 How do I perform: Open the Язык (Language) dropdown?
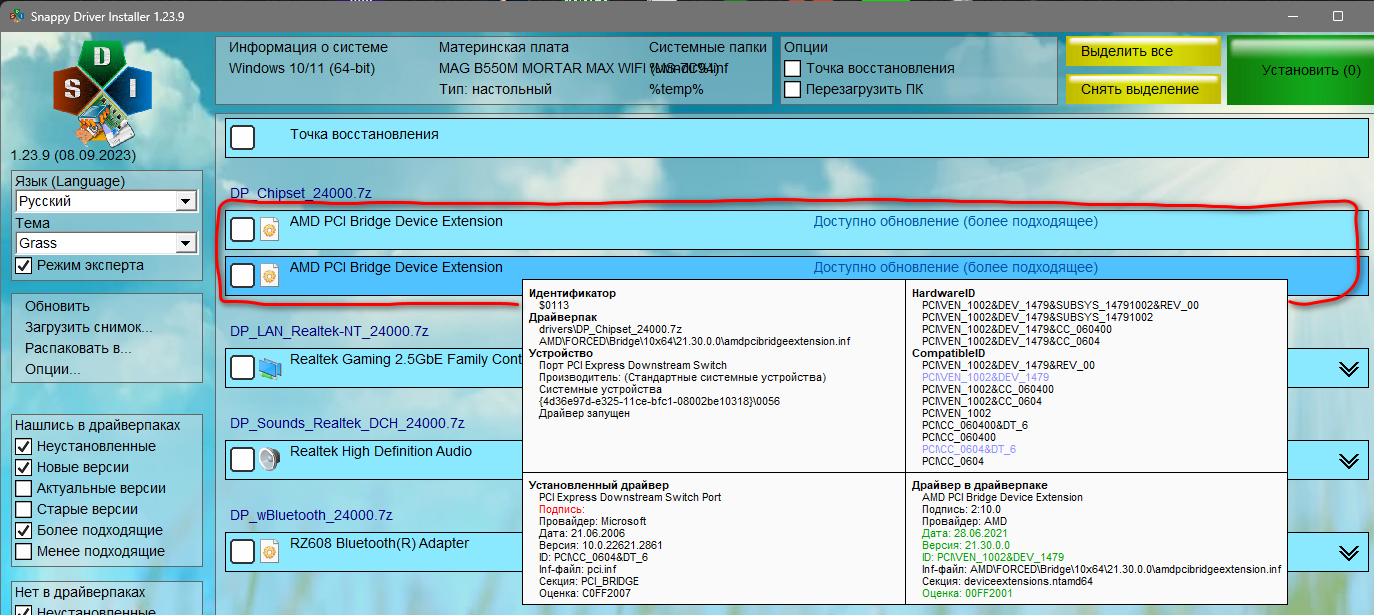click(185, 202)
